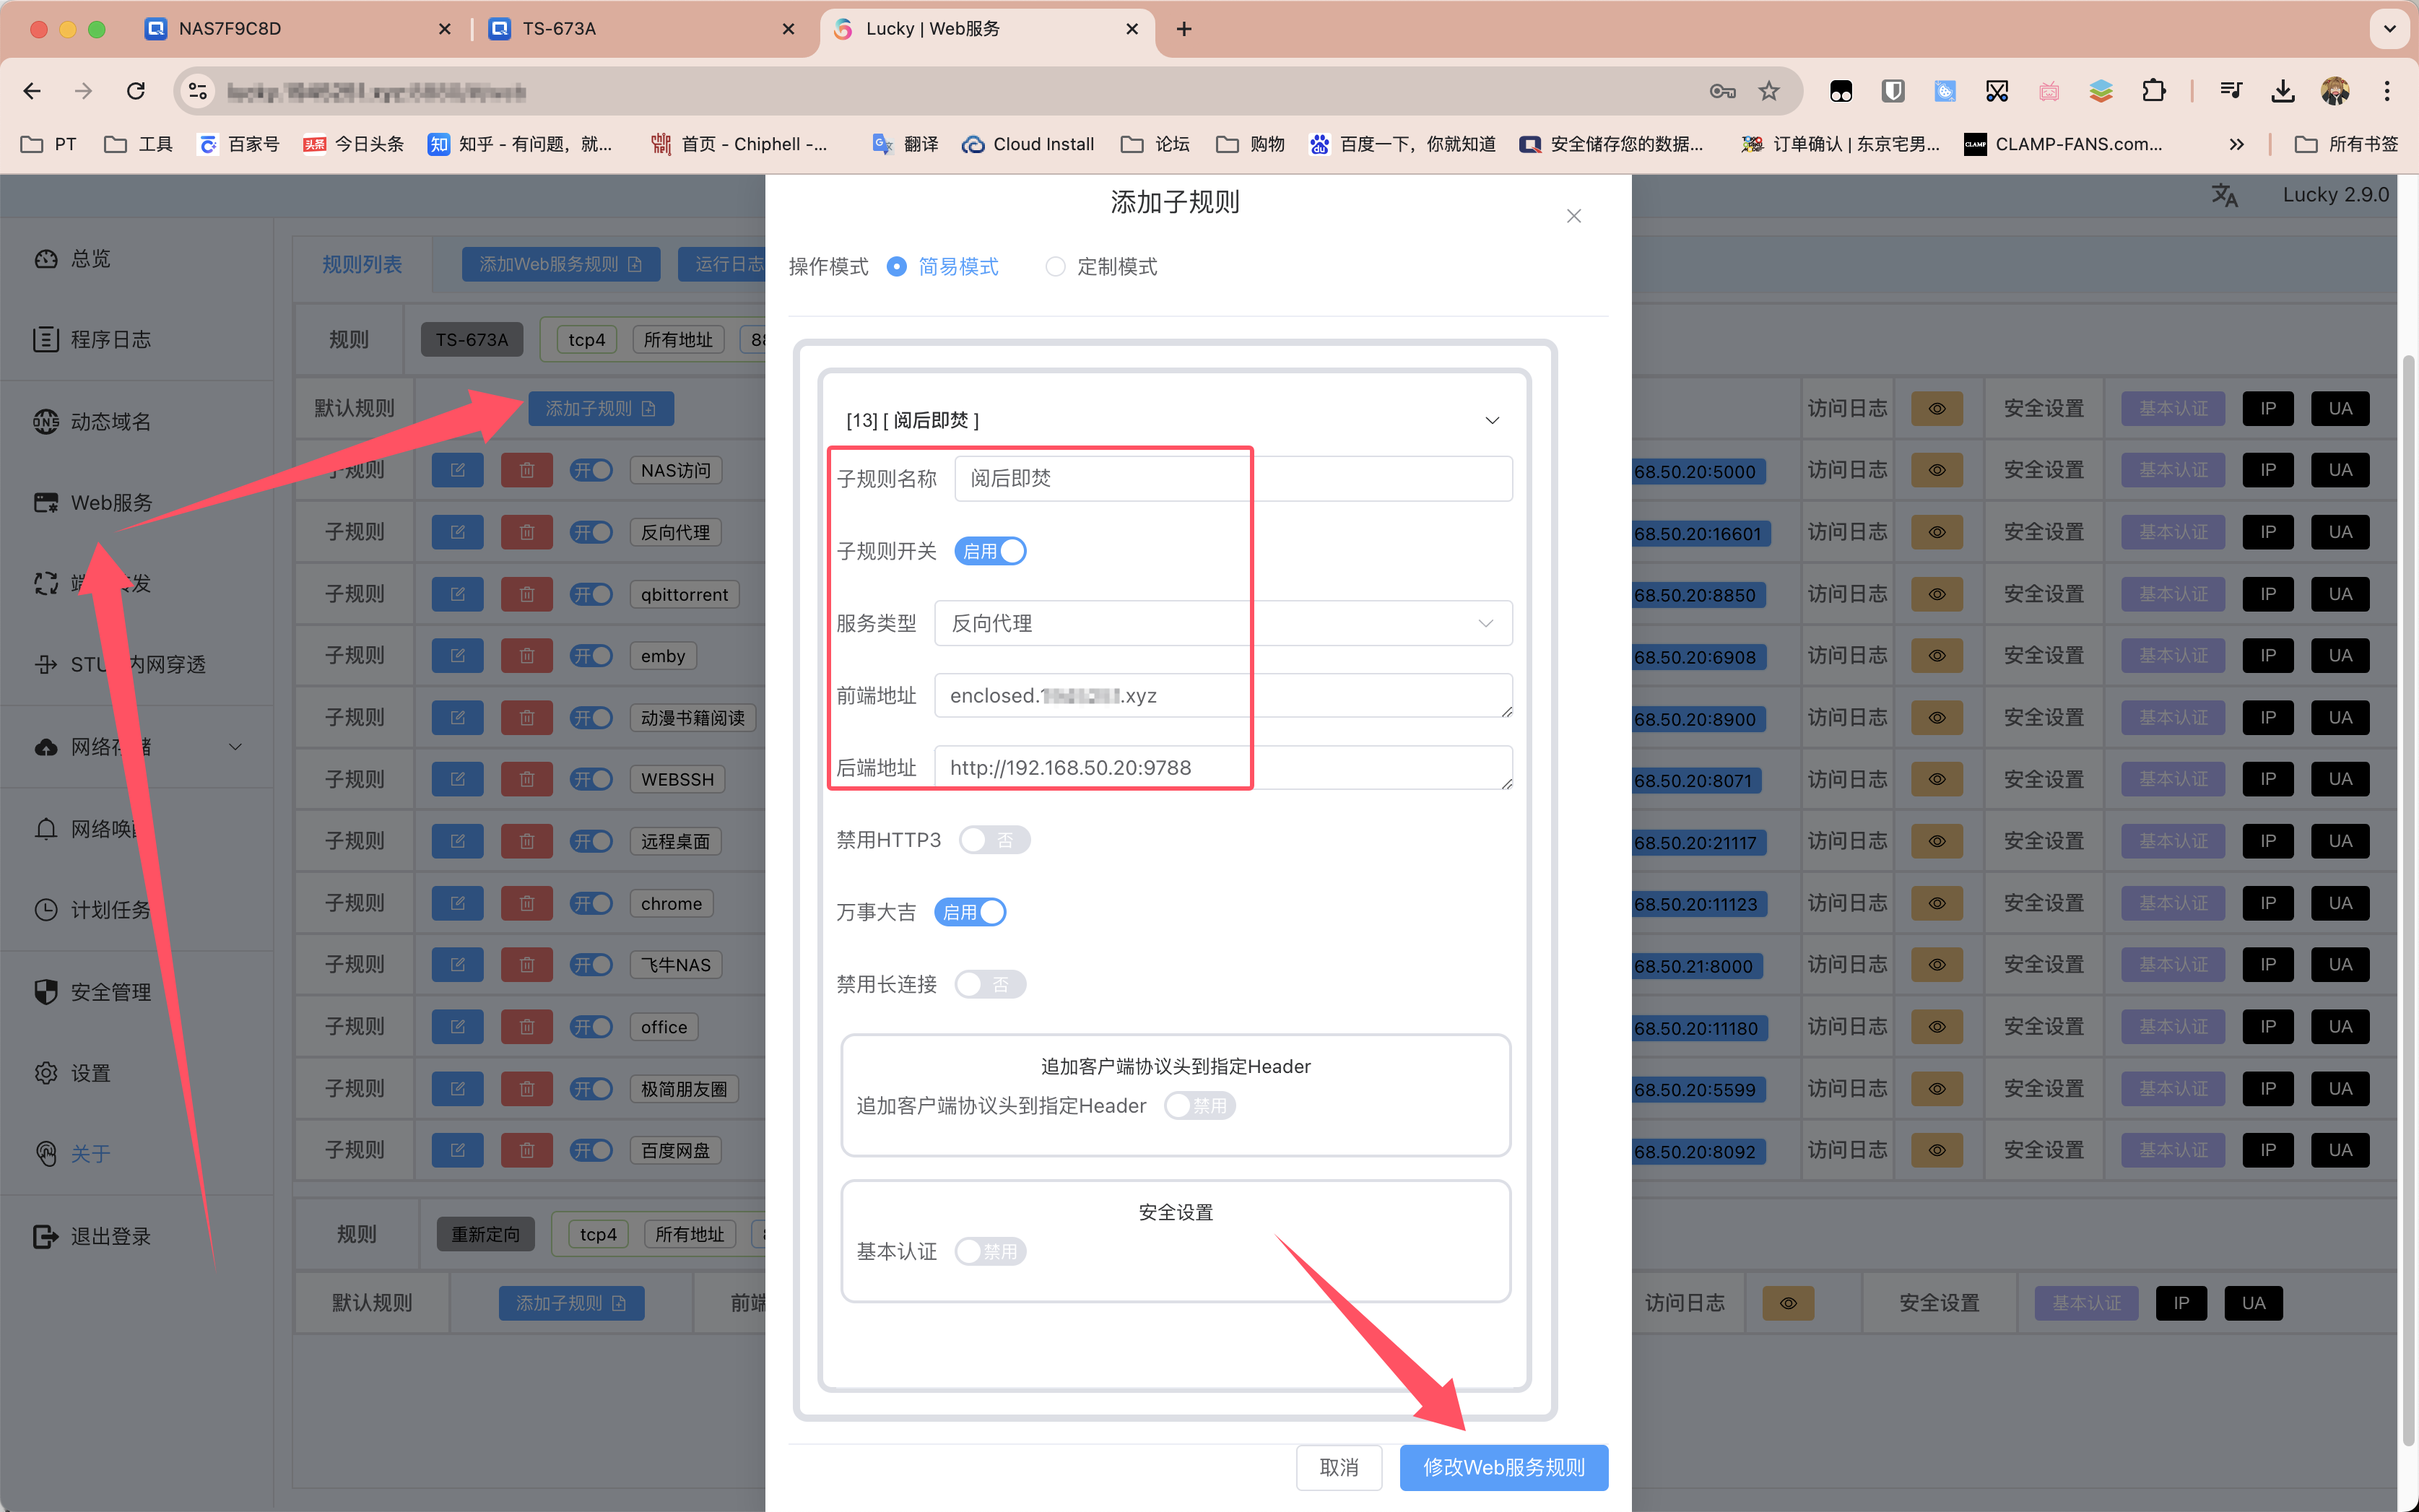Expand the 网络存储 sidebar chevron
The height and width of the screenshot is (1512, 2419).
click(x=236, y=747)
